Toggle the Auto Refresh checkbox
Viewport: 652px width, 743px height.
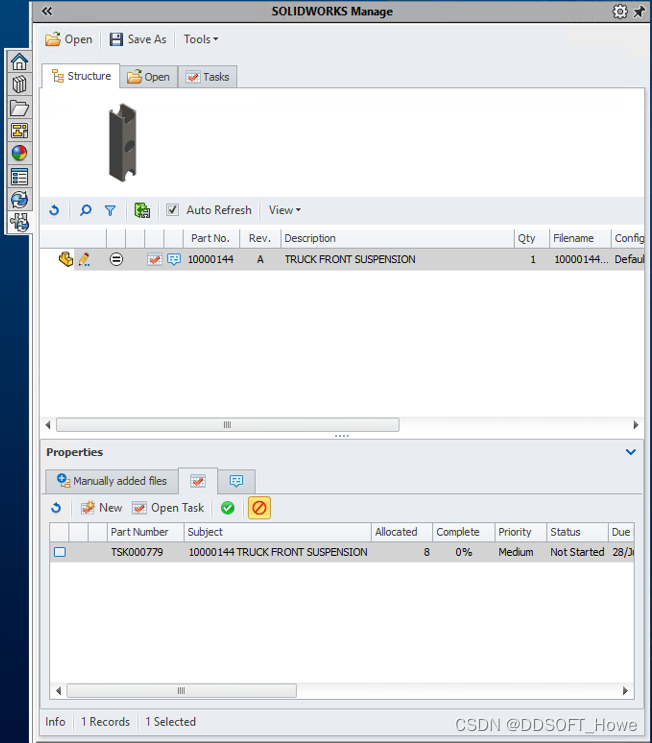172,209
